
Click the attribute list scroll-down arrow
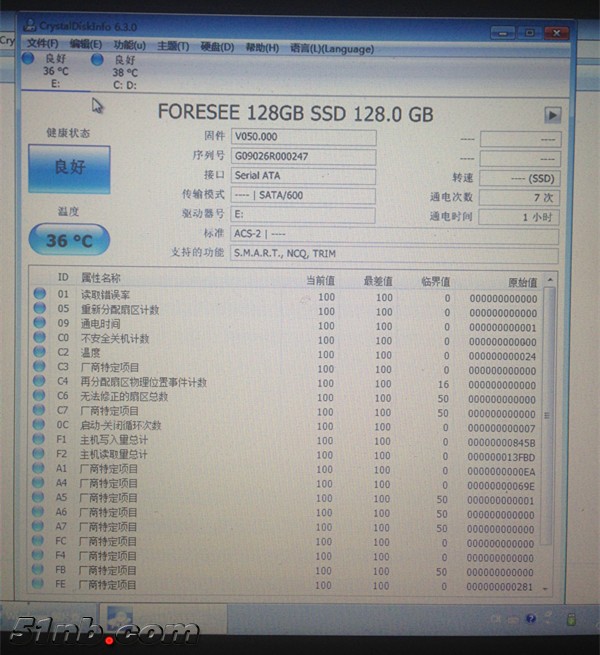coord(545,589)
